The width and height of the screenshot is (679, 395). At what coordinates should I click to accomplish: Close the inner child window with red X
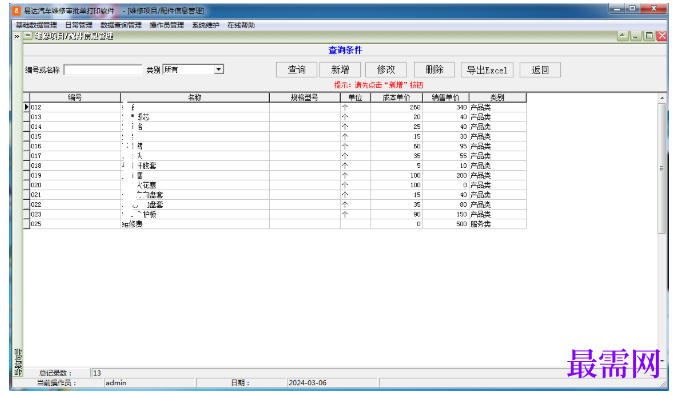[662, 36]
